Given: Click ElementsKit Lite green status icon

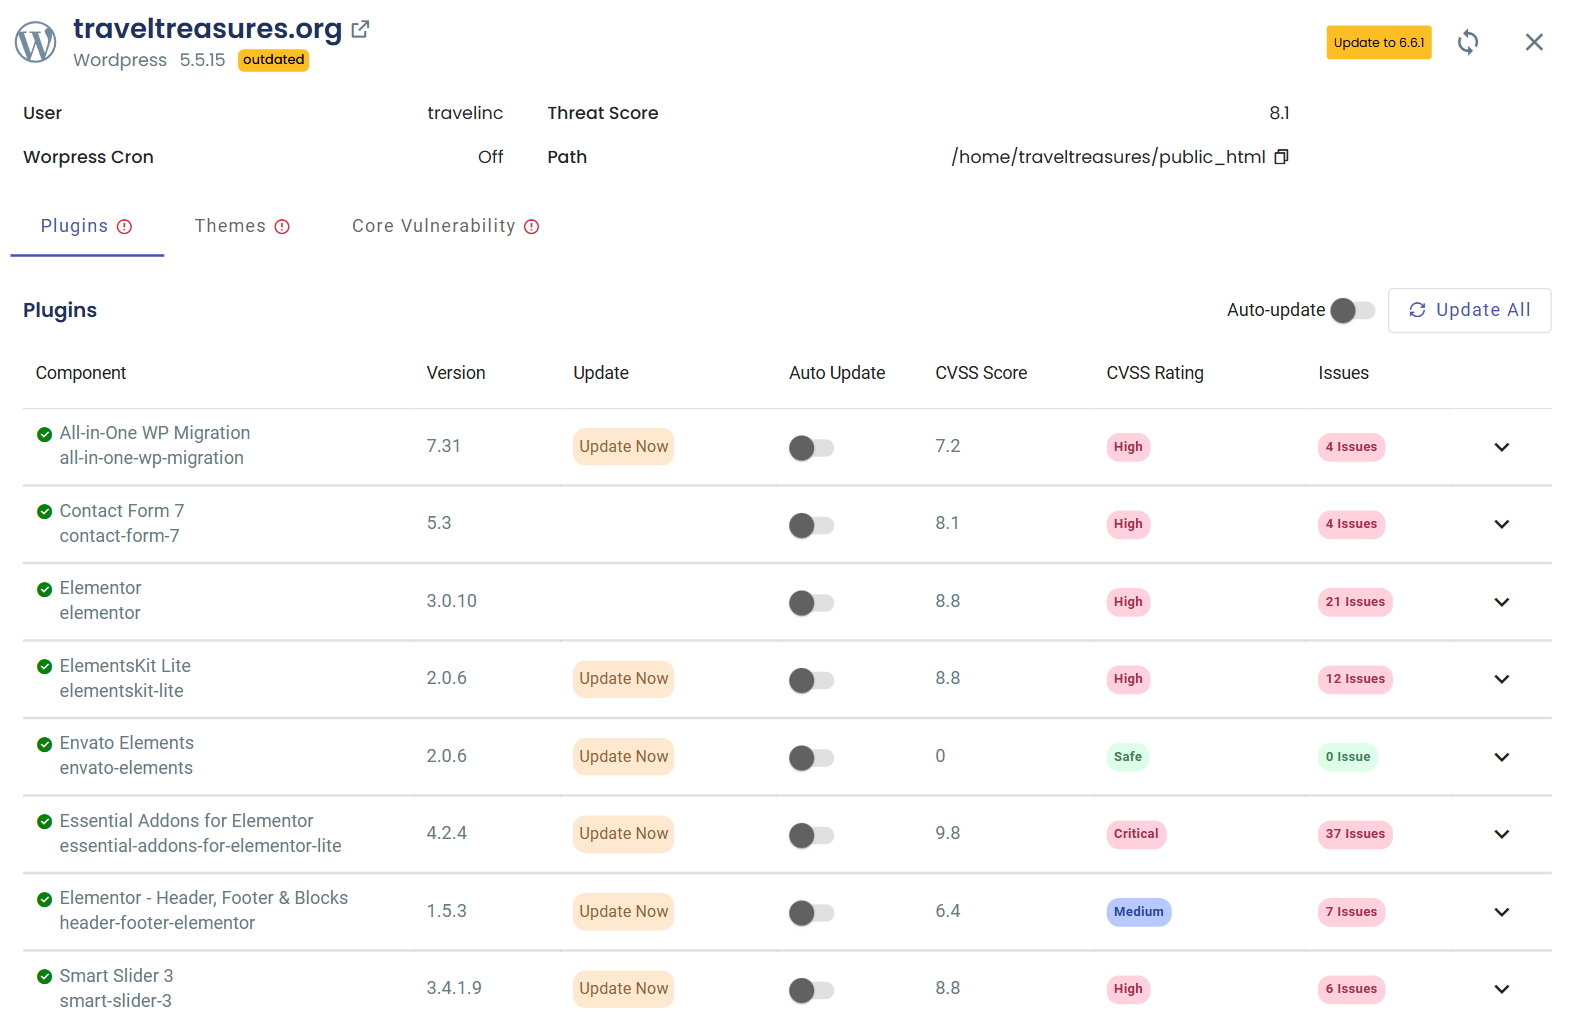Looking at the screenshot, I should pyautogui.click(x=44, y=667).
